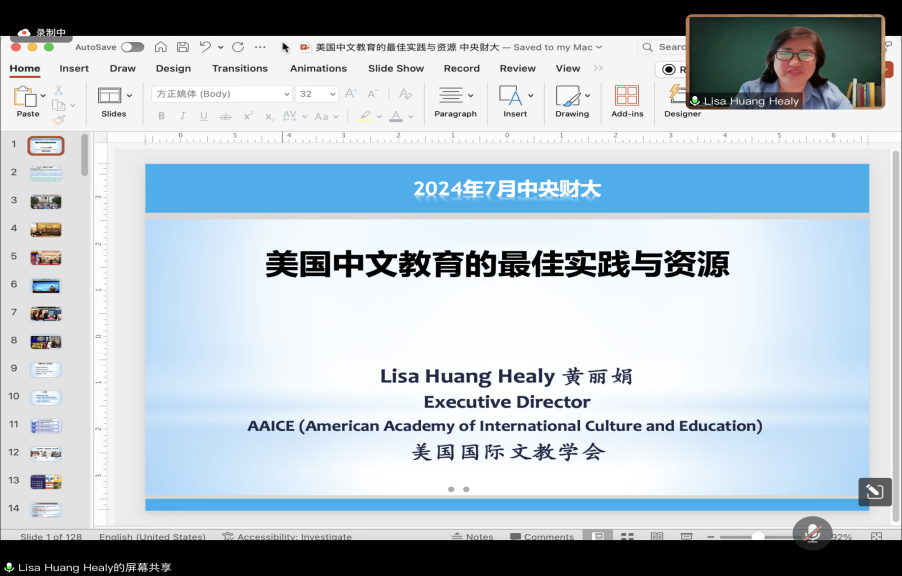Switch to the Transitions tab
The width and height of the screenshot is (902, 576).
click(239, 68)
